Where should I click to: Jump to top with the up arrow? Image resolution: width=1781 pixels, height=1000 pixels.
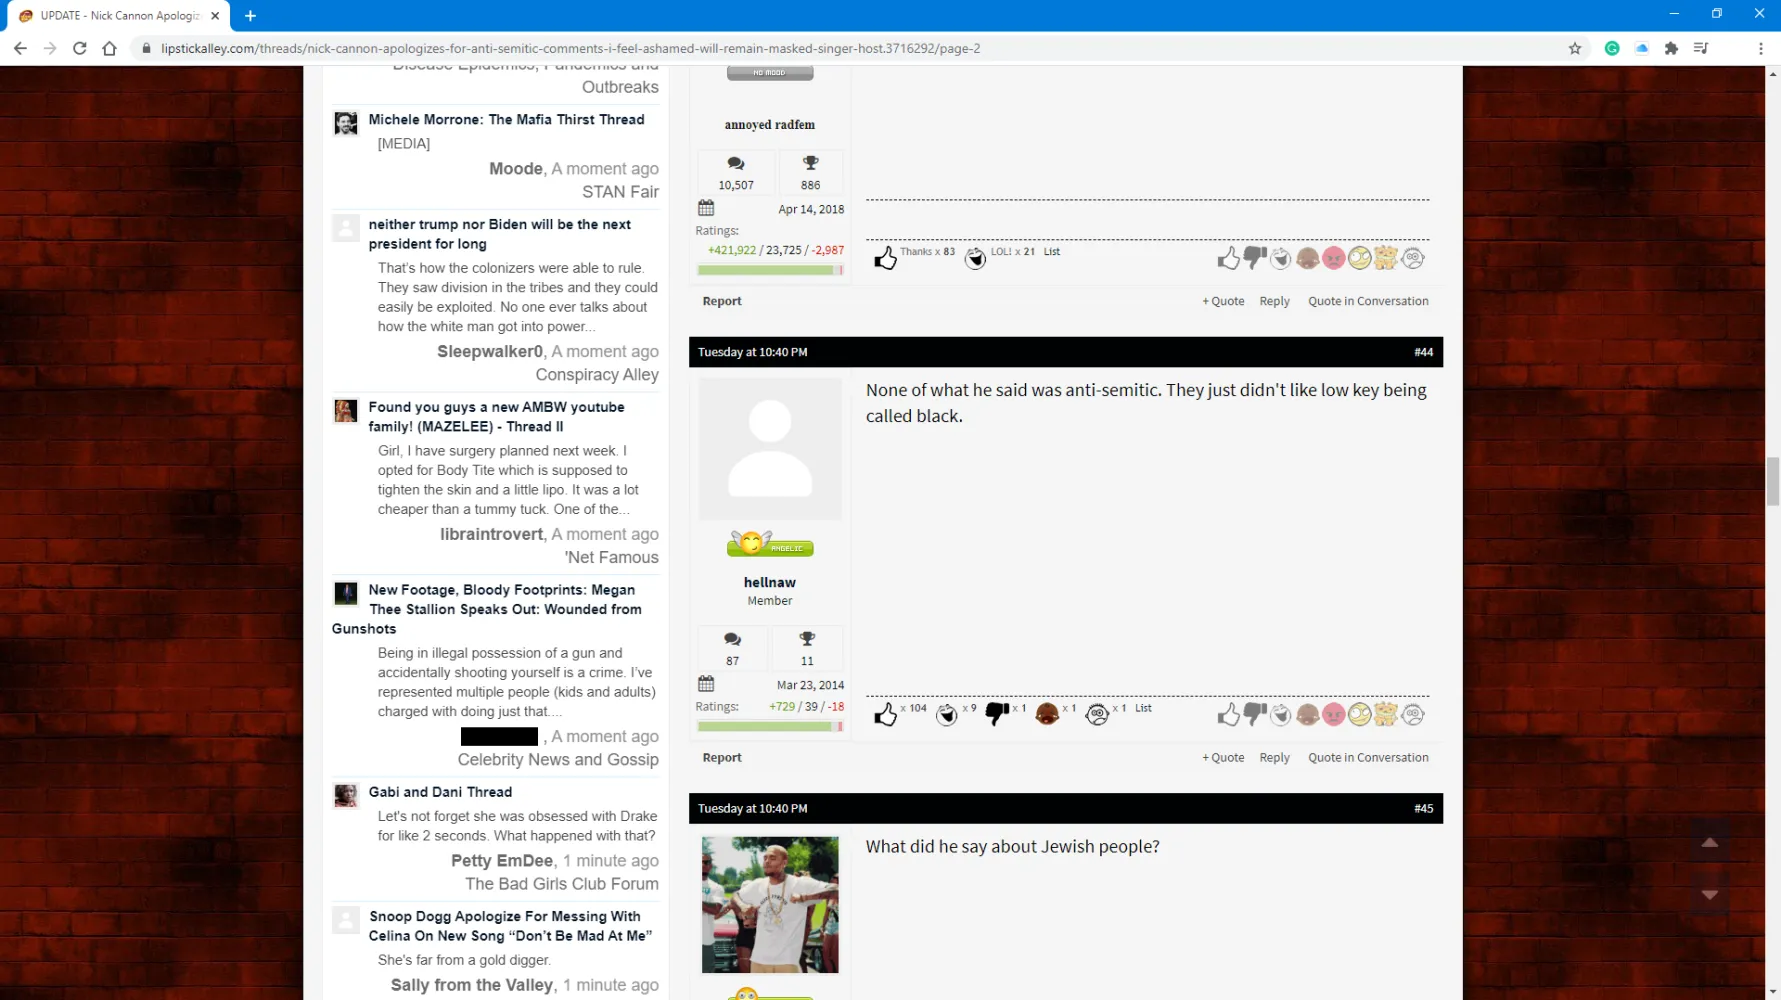(1709, 843)
